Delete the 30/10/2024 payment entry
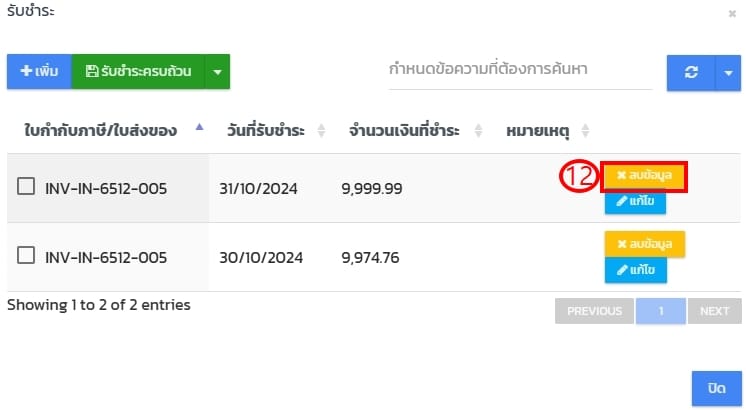746x410 pixels. (x=644, y=244)
